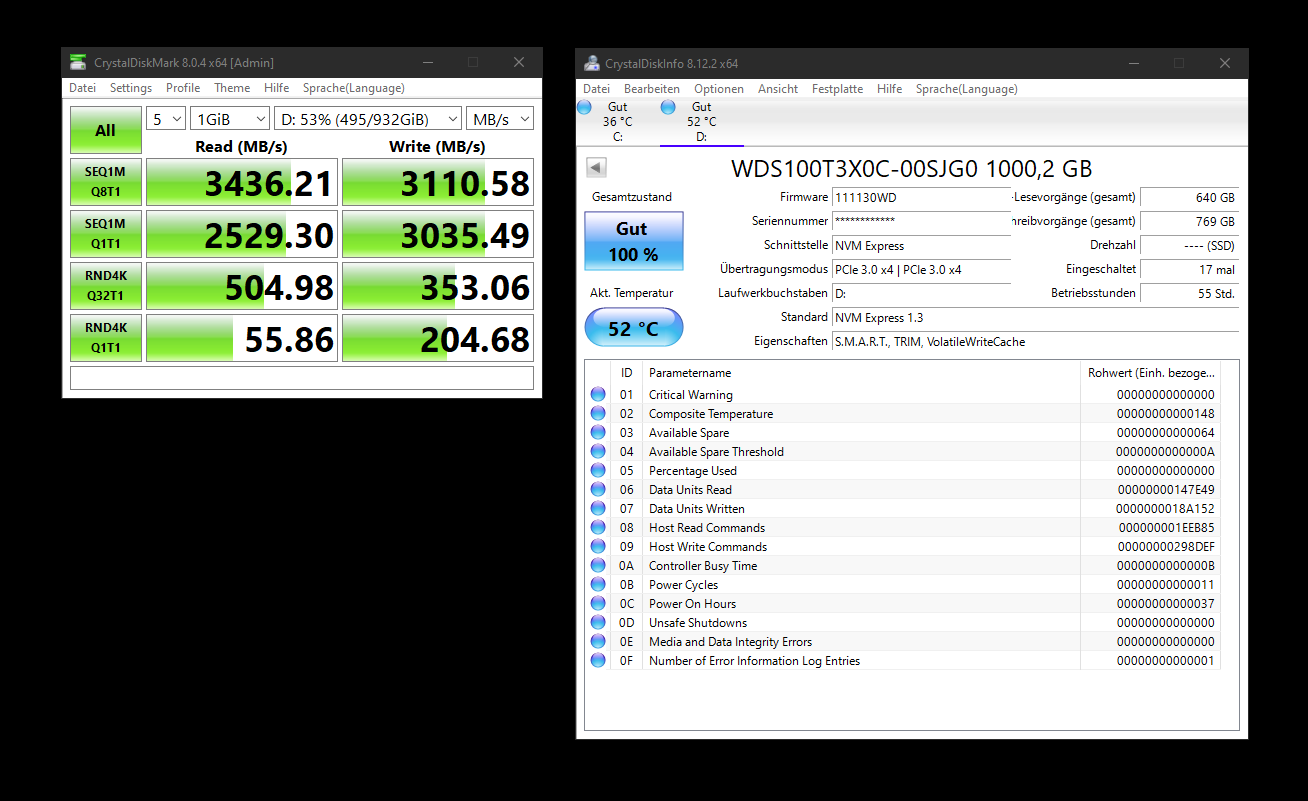Click status orb for Percentage Used

598,470
